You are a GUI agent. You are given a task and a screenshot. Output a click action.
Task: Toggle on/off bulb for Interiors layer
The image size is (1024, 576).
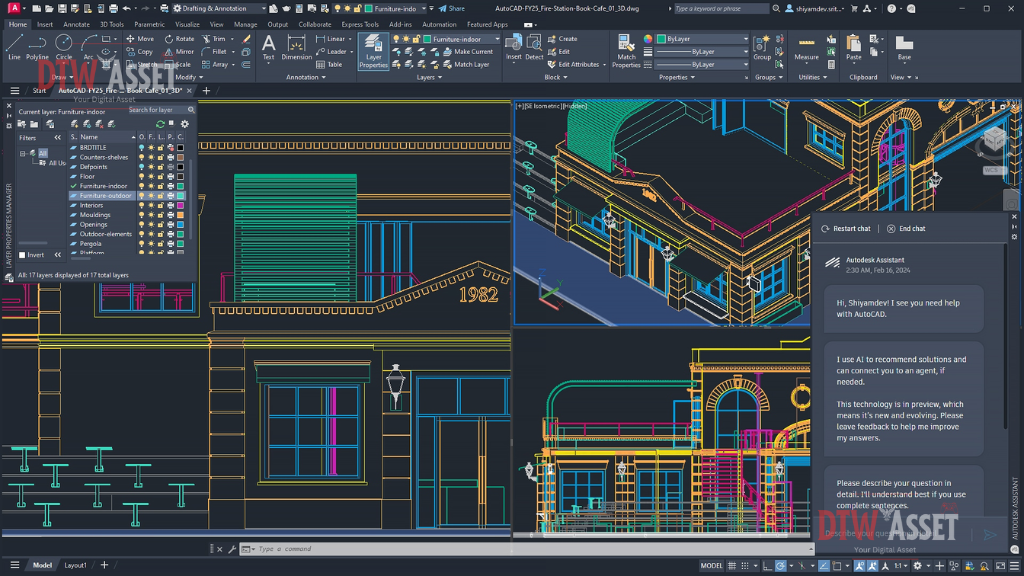(142, 205)
